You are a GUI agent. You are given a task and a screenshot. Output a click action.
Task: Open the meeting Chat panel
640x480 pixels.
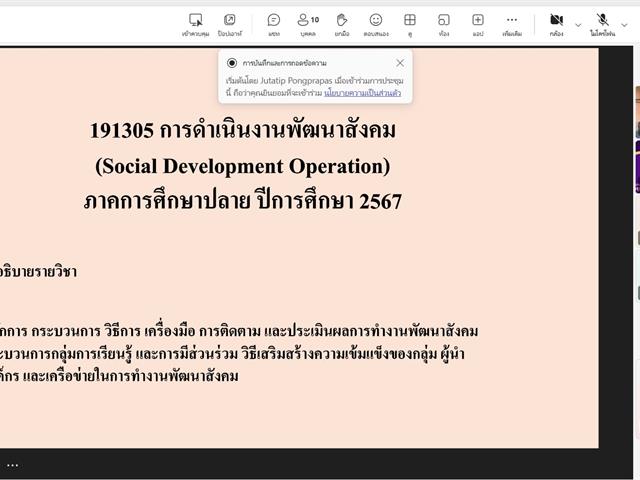[x=273, y=23]
